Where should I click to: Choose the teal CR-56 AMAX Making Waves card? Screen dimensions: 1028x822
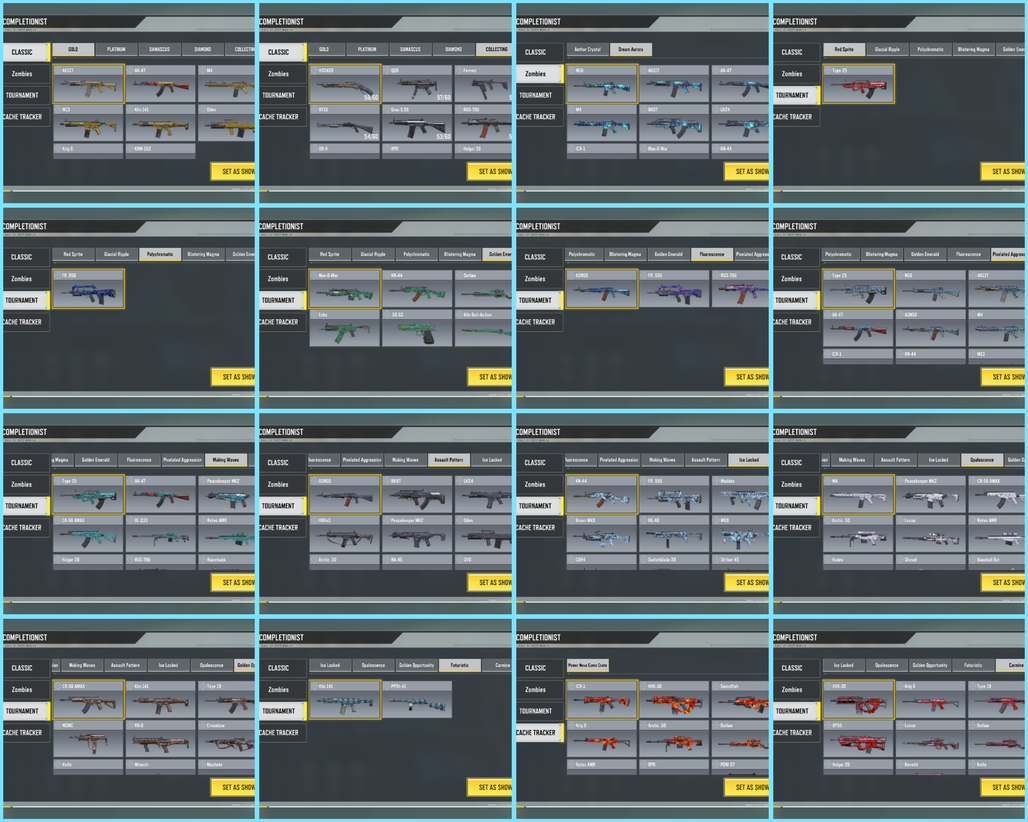coord(89,534)
